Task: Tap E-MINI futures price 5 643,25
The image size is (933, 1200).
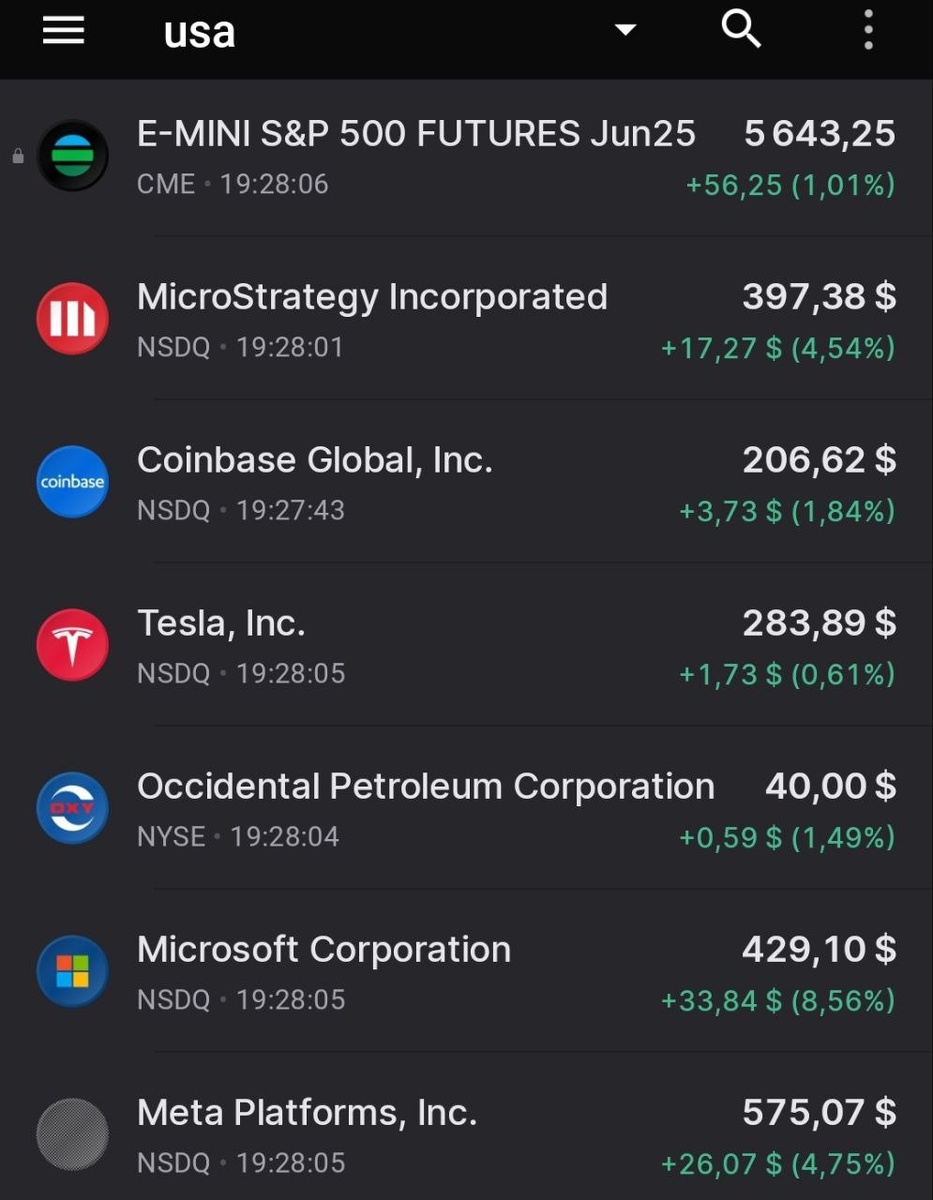Action: (x=819, y=134)
